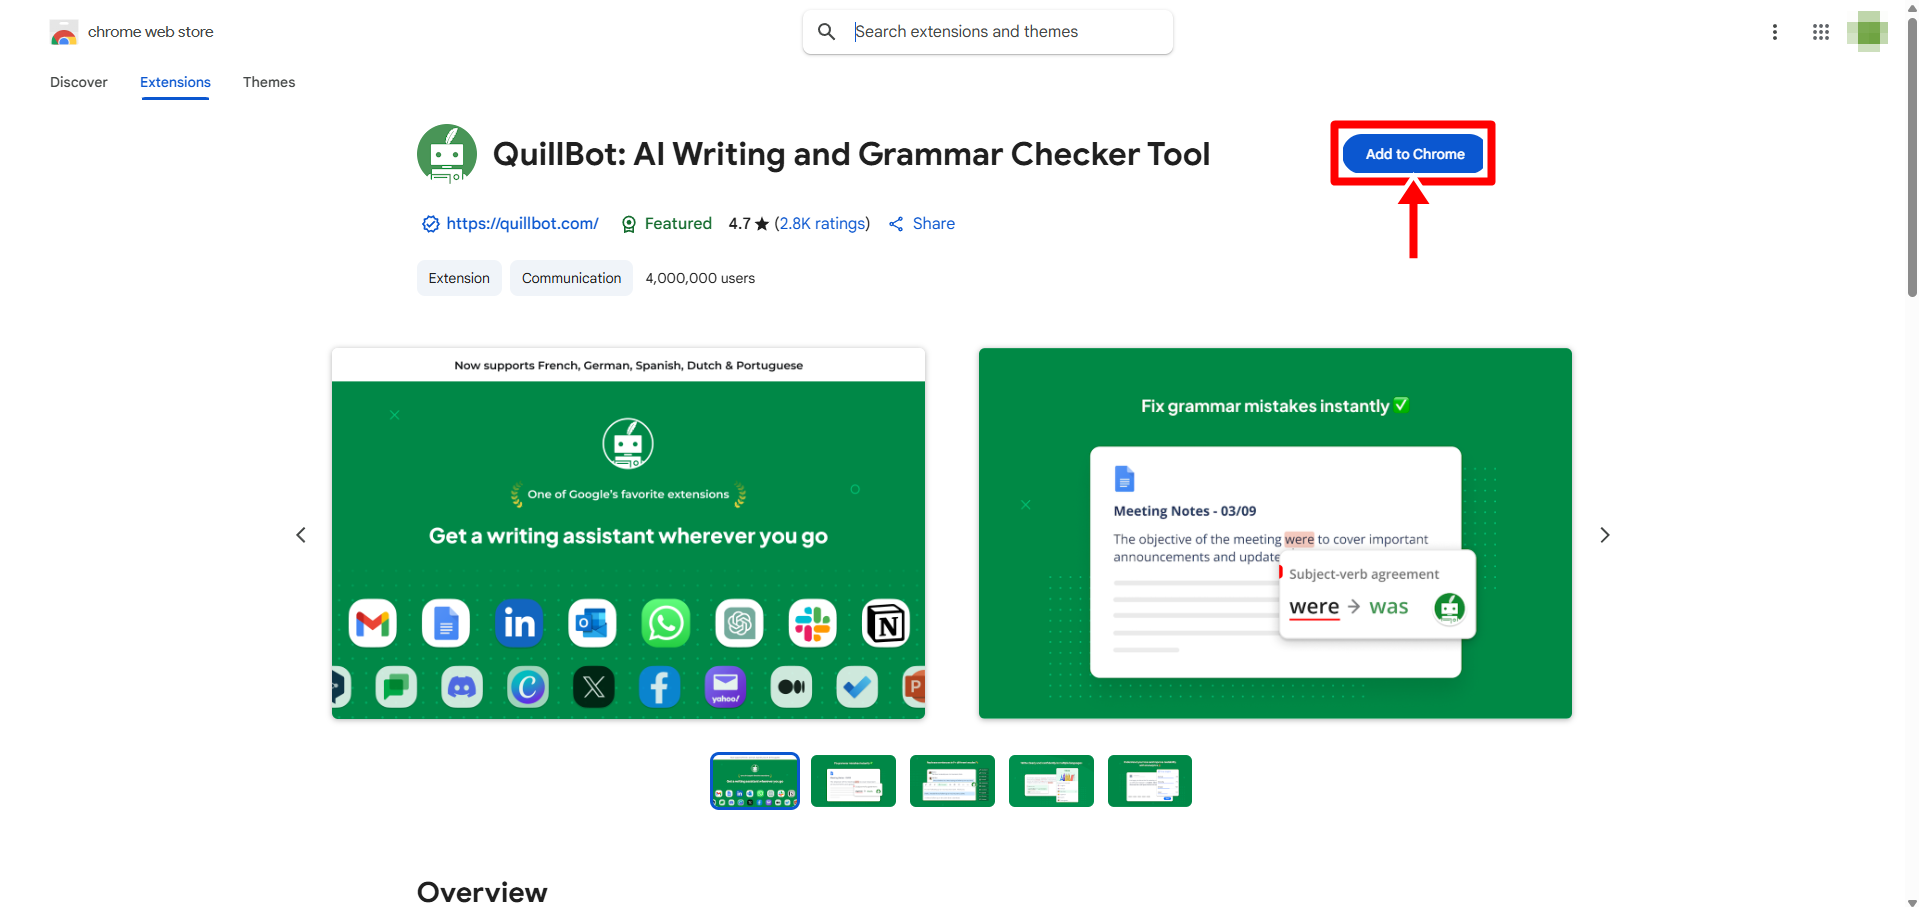Select the Communication category chip

click(x=571, y=278)
